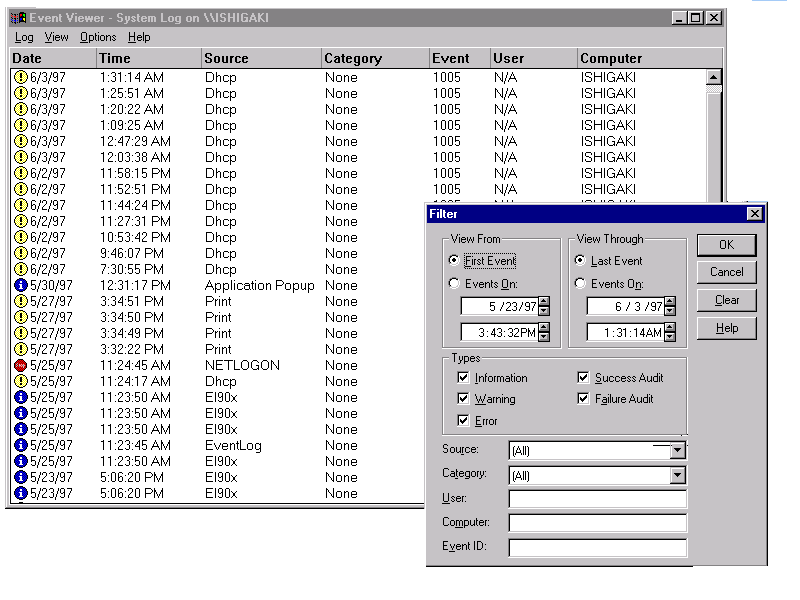Click the Date column header
800x600 pixels.
click(53, 58)
